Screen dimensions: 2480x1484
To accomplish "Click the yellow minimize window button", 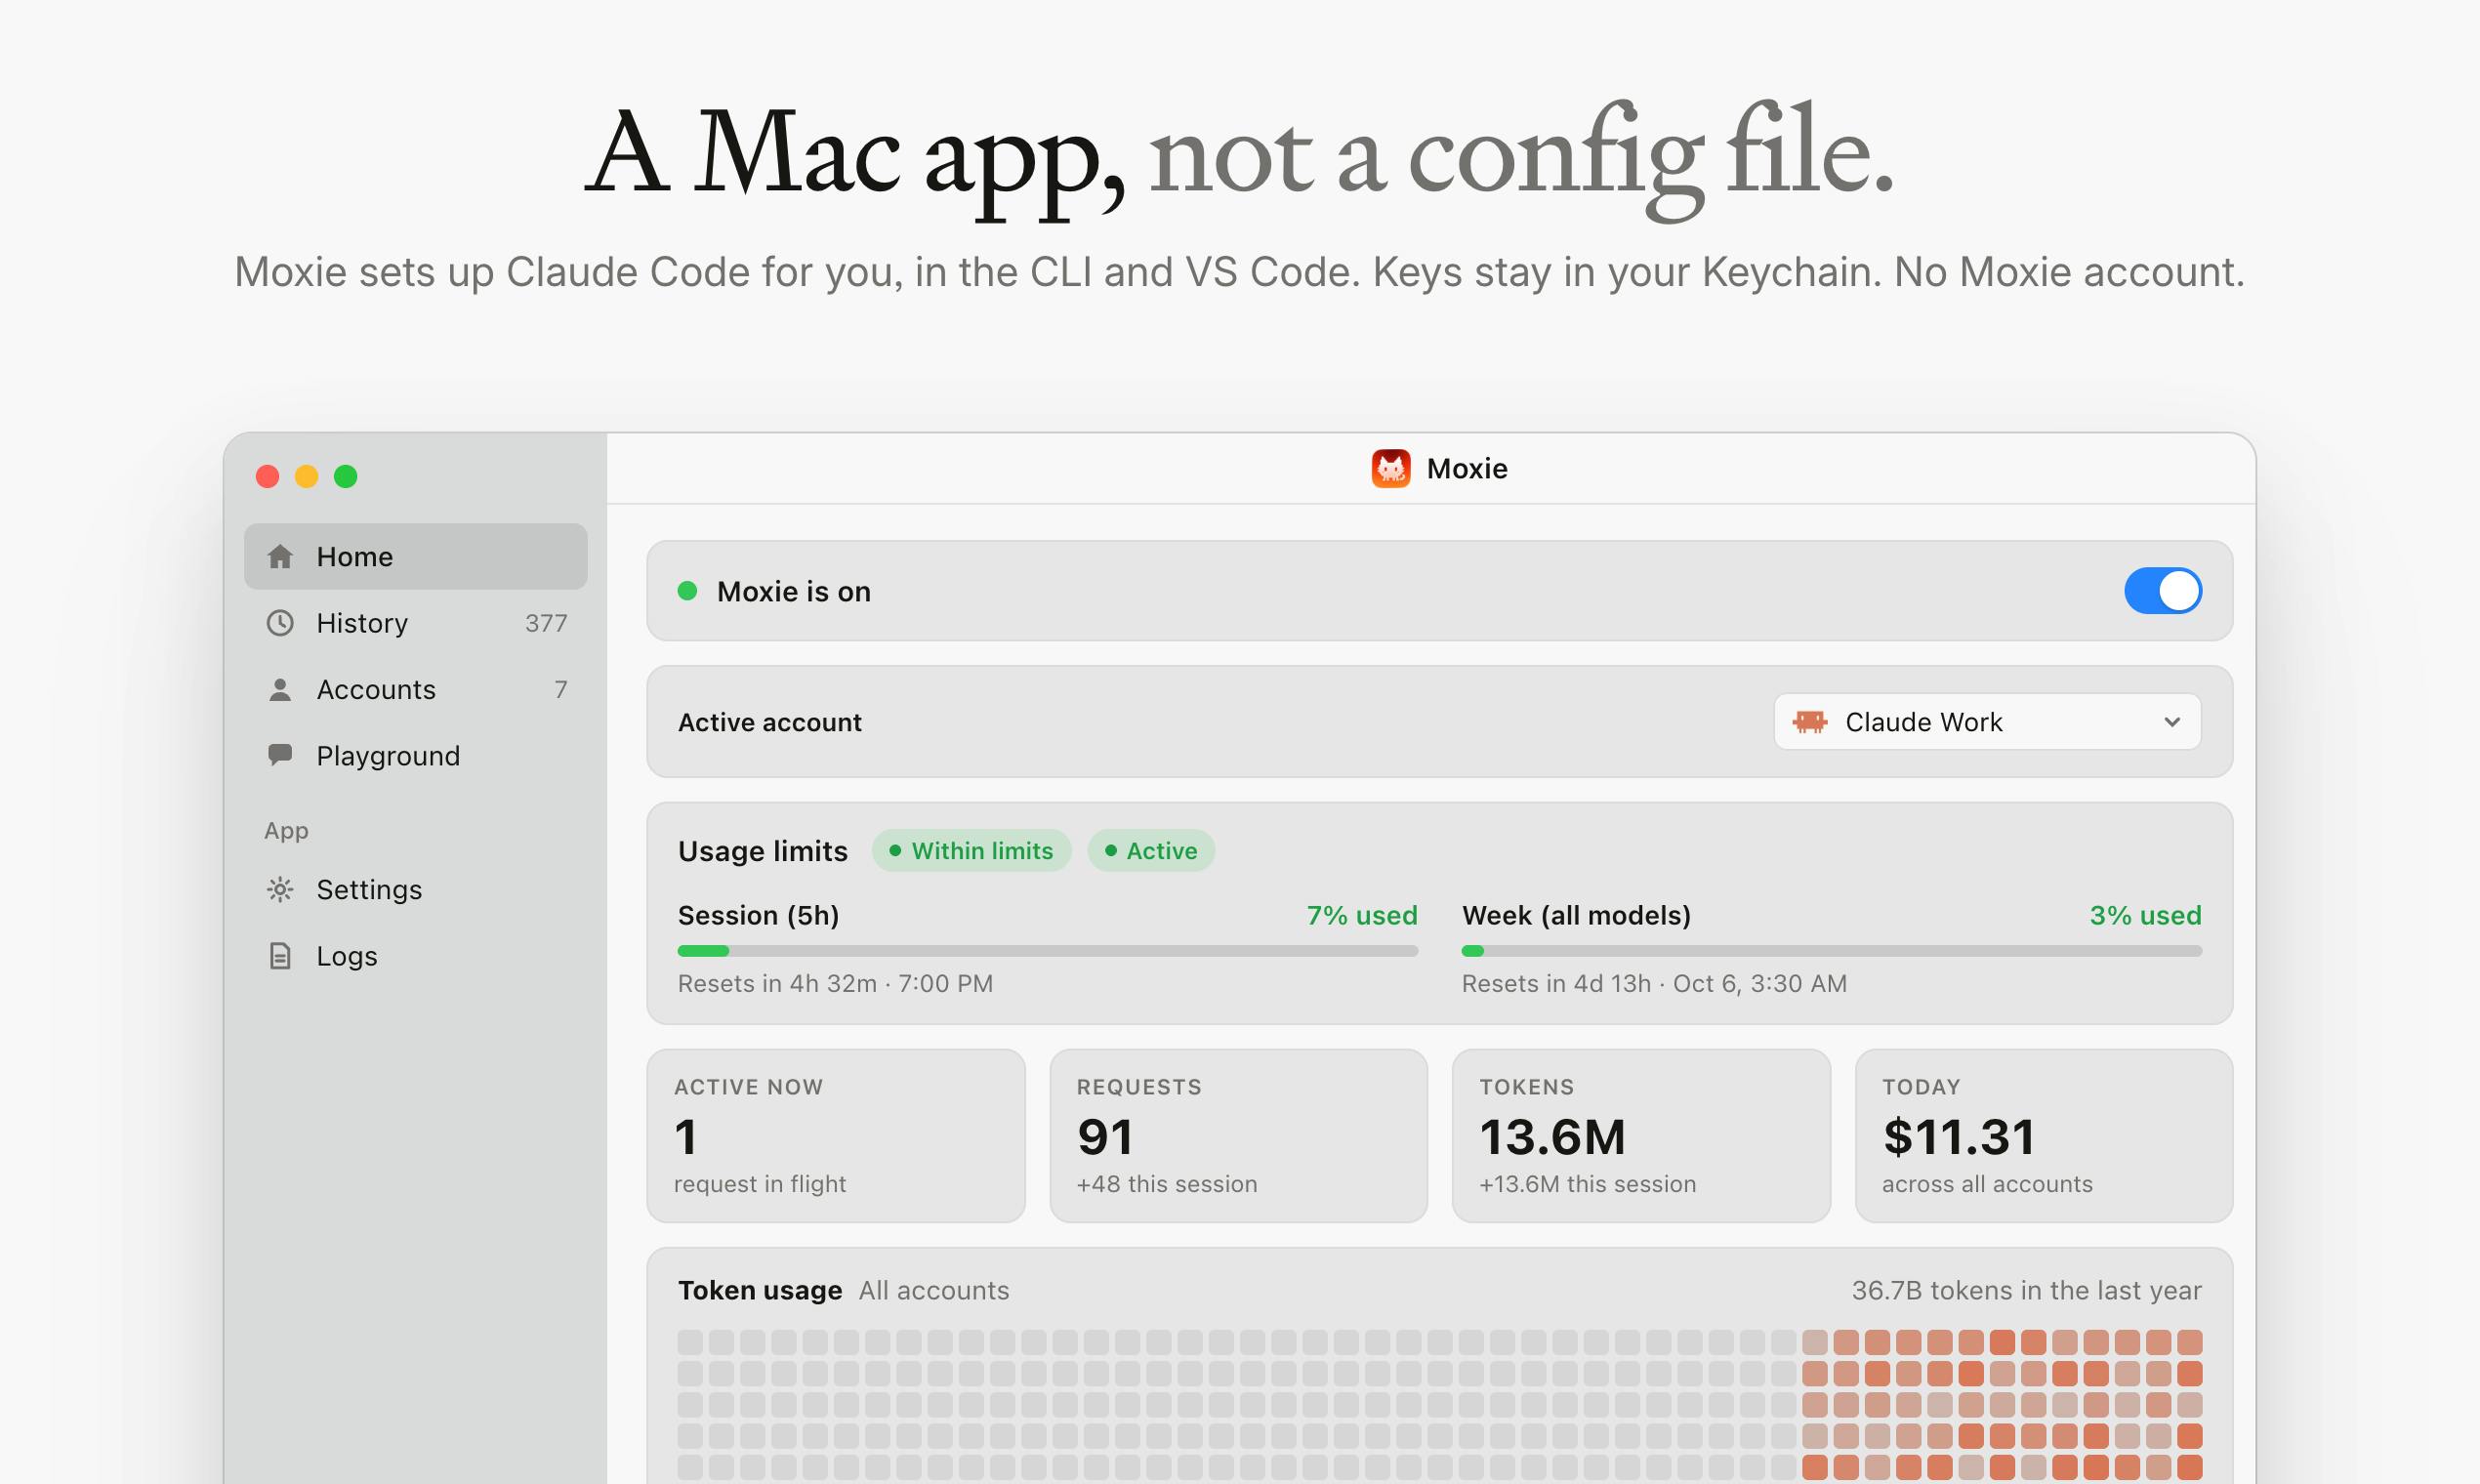I will point(307,476).
